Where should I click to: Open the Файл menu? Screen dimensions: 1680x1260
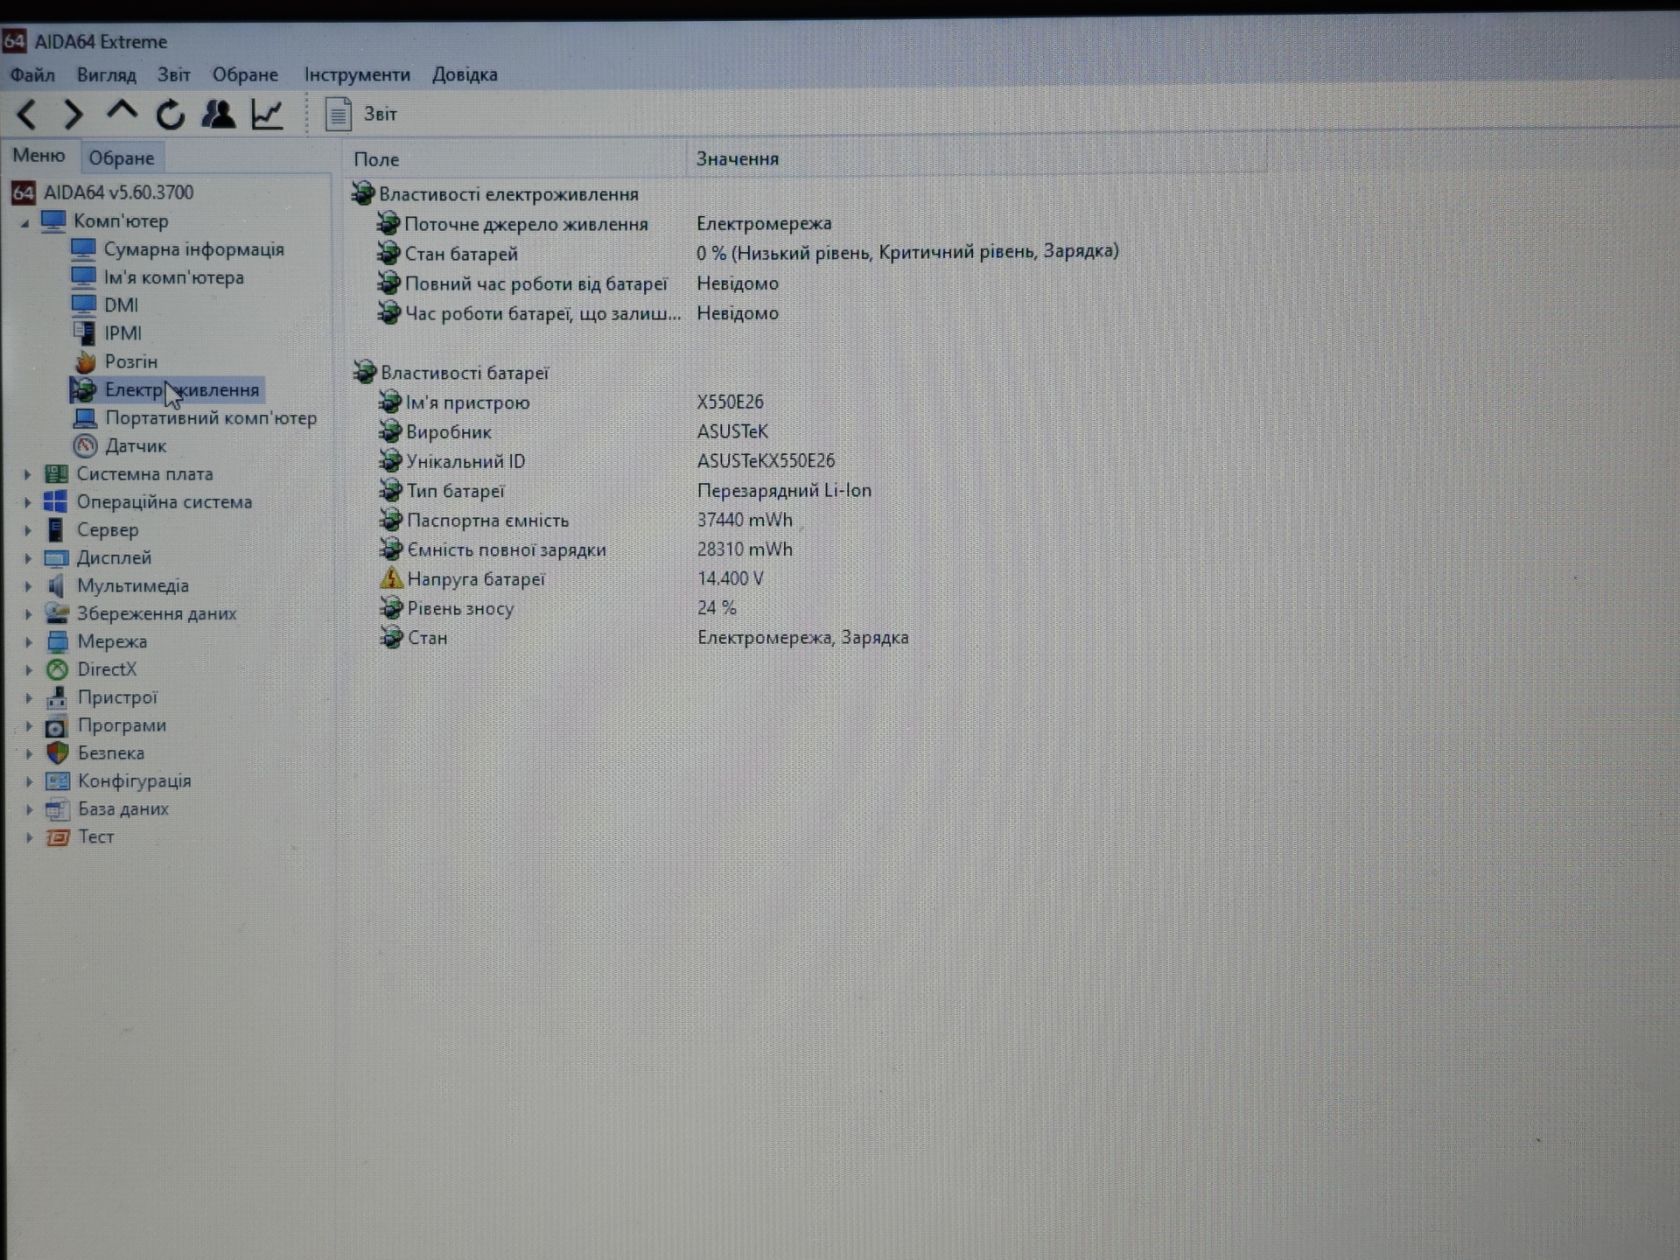click(x=32, y=75)
